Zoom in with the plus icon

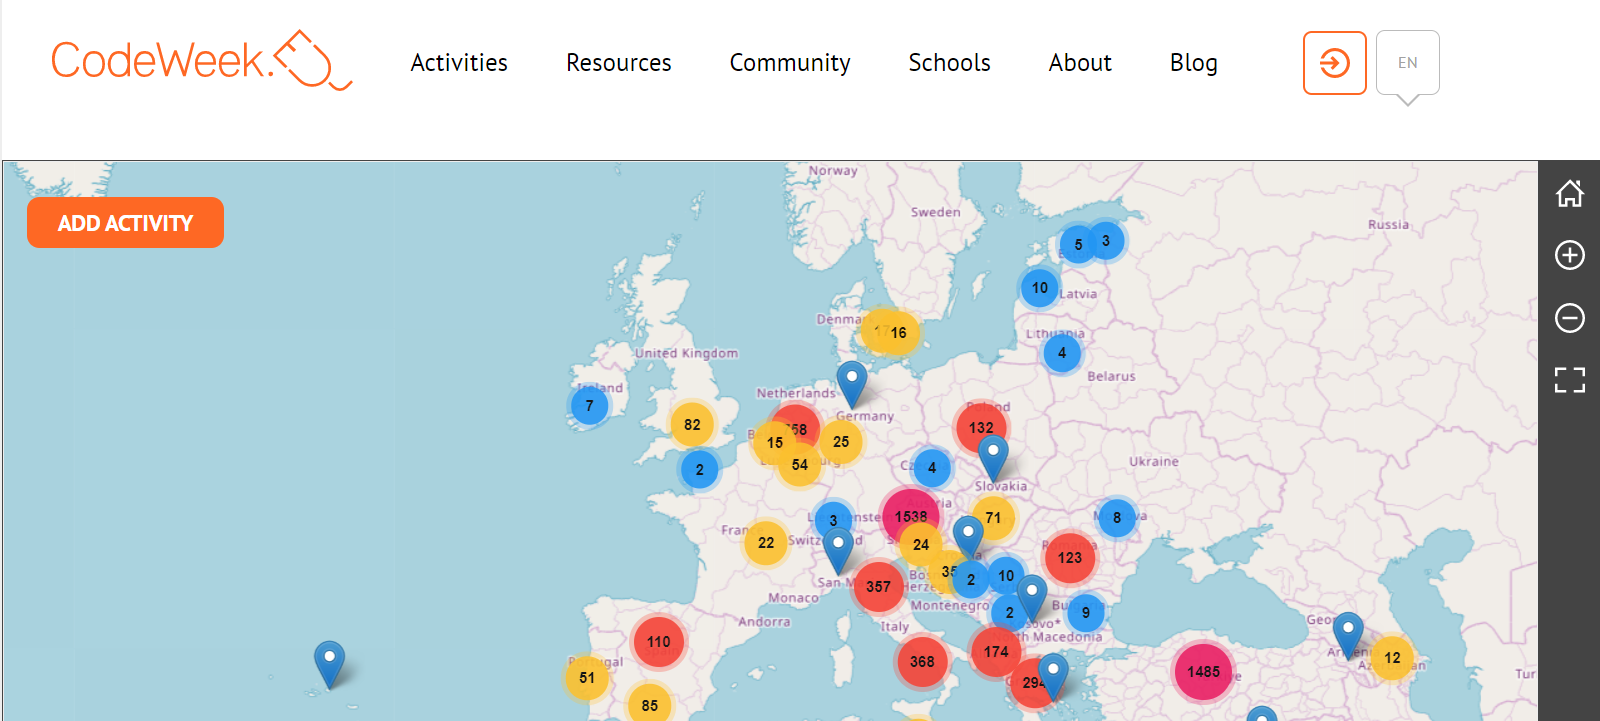[1569, 255]
